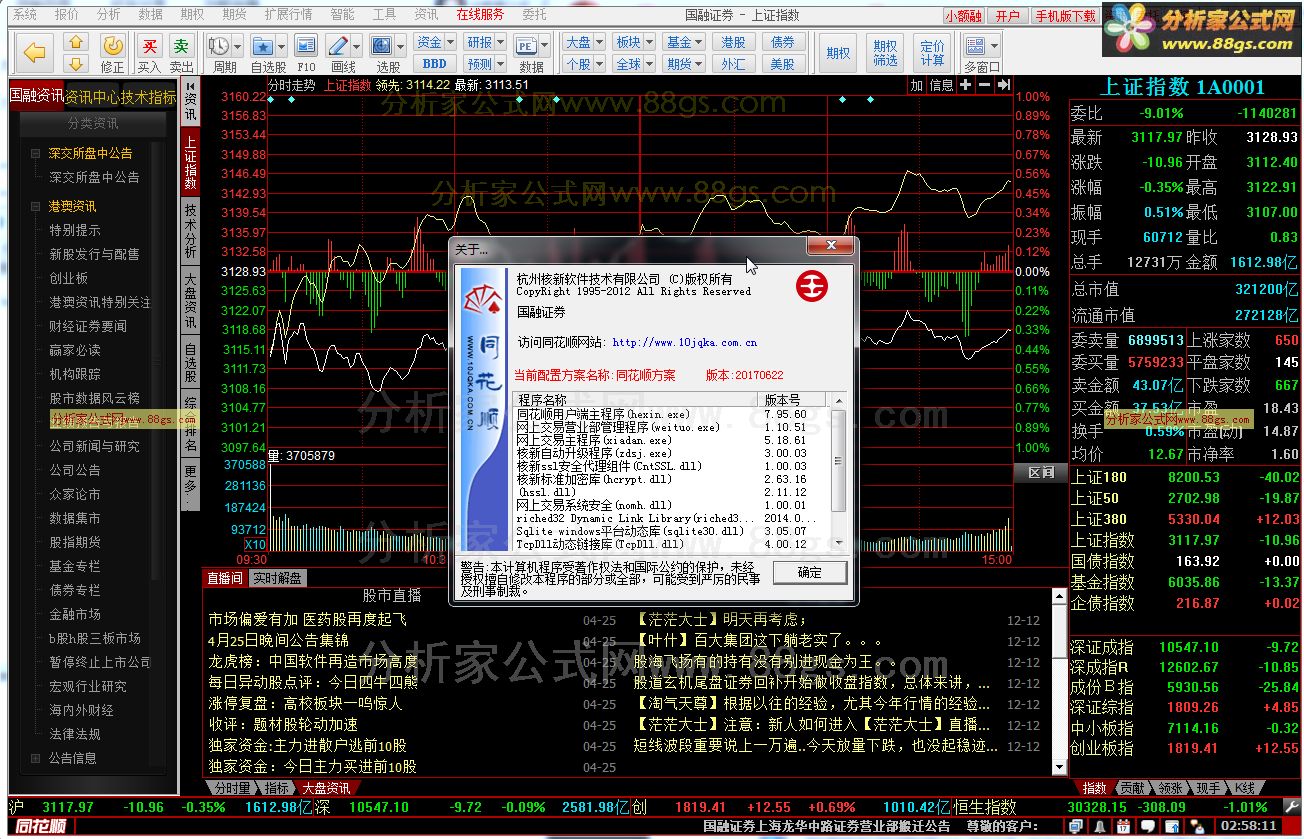
Task: Open news 龙虎榜：中国软件再造市场高度
Action: 313,661
